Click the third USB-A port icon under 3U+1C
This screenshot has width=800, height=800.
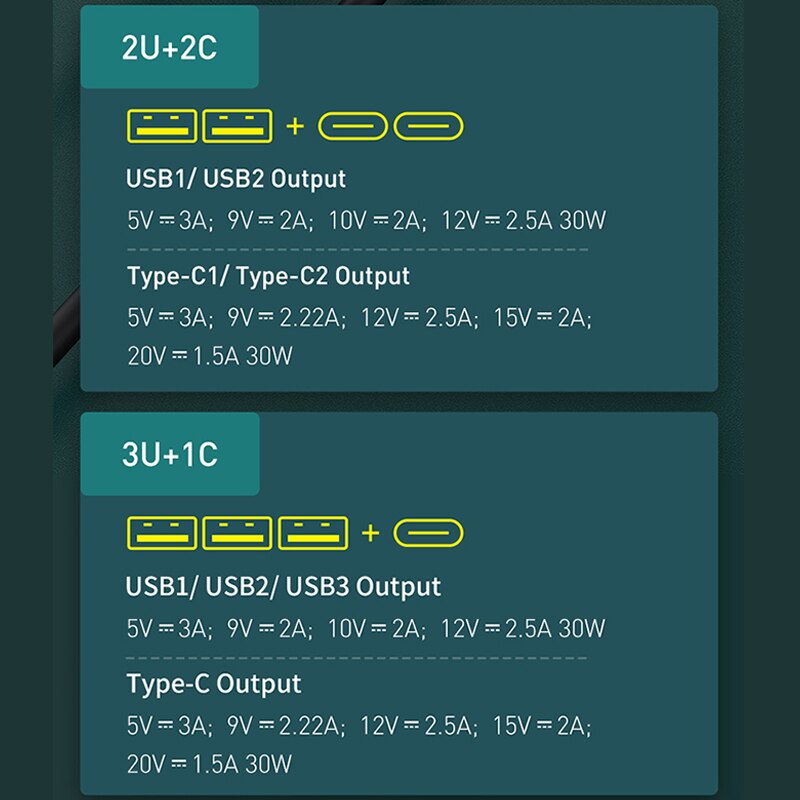313,533
